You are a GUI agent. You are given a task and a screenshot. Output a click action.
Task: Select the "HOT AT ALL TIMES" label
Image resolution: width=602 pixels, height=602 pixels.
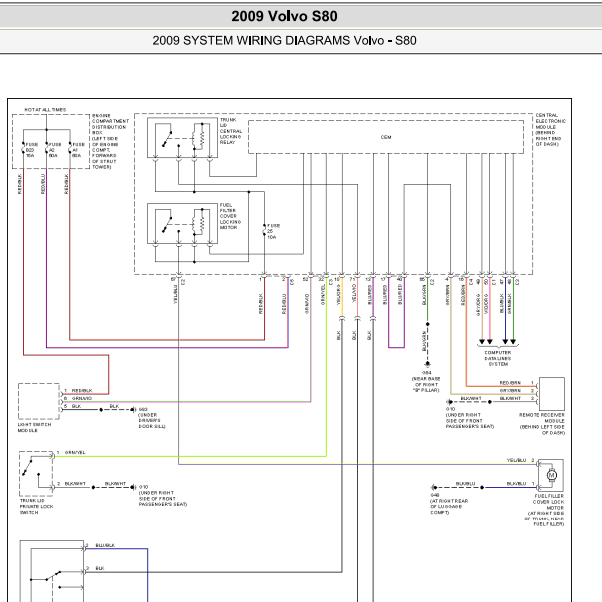coord(45,110)
